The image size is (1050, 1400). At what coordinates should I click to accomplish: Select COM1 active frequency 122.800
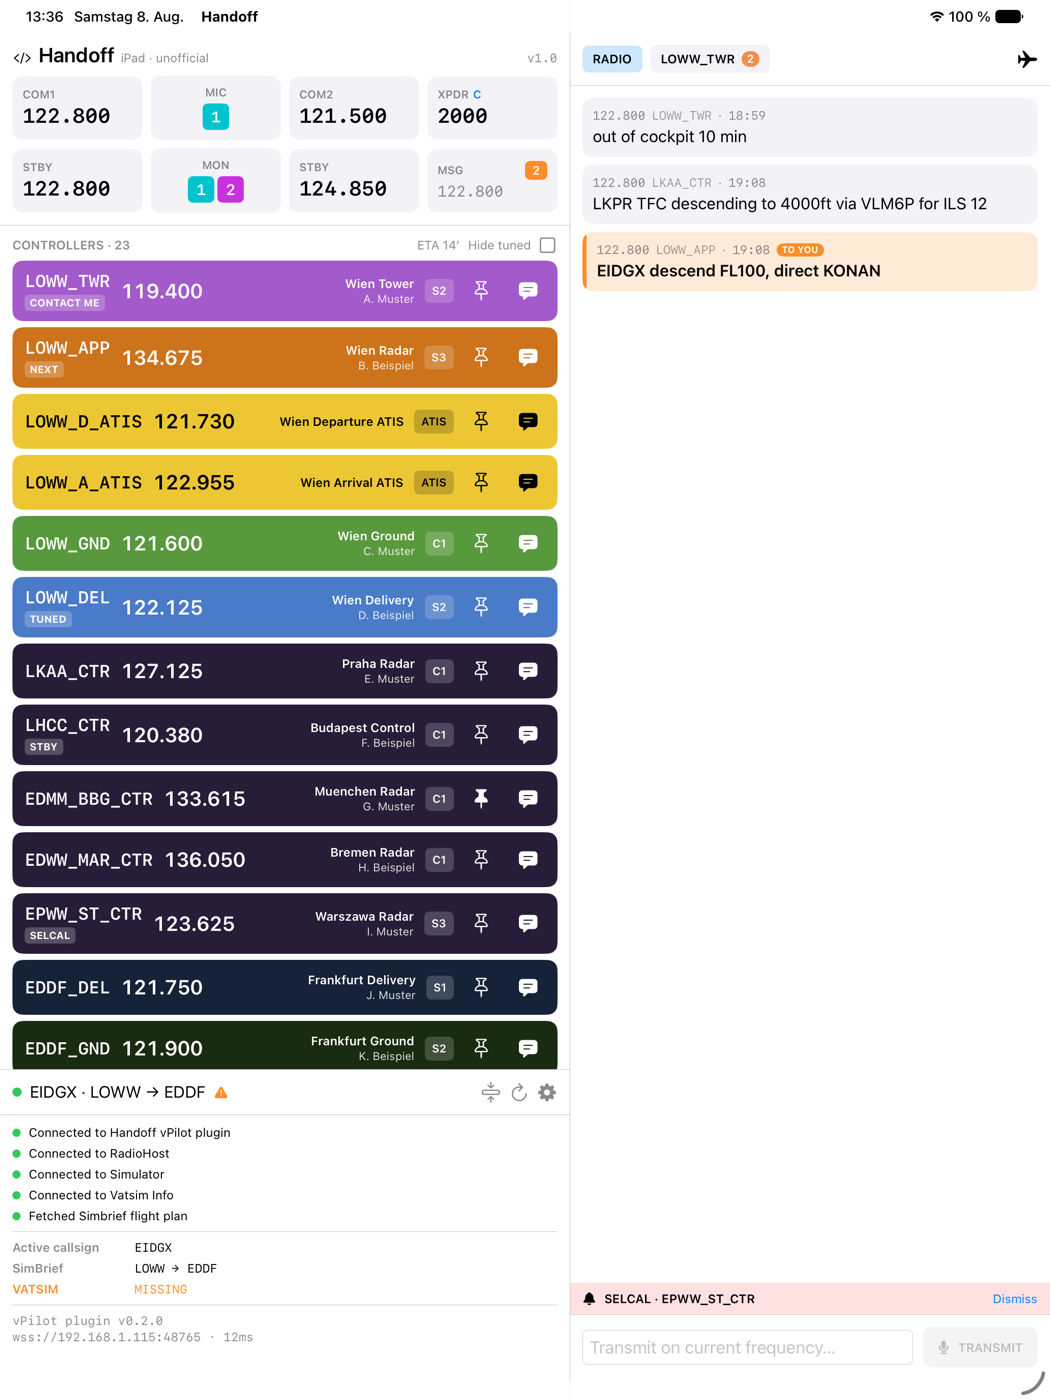coord(78,108)
